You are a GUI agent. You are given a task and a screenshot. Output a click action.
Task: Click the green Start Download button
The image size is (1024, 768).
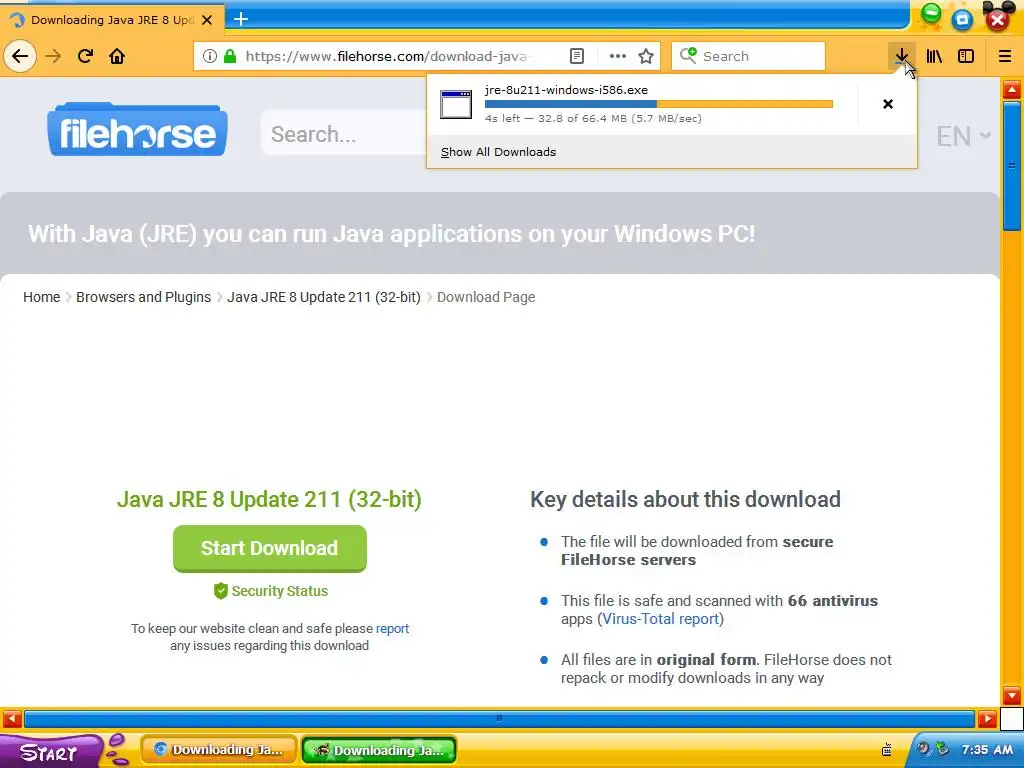tap(270, 549)
